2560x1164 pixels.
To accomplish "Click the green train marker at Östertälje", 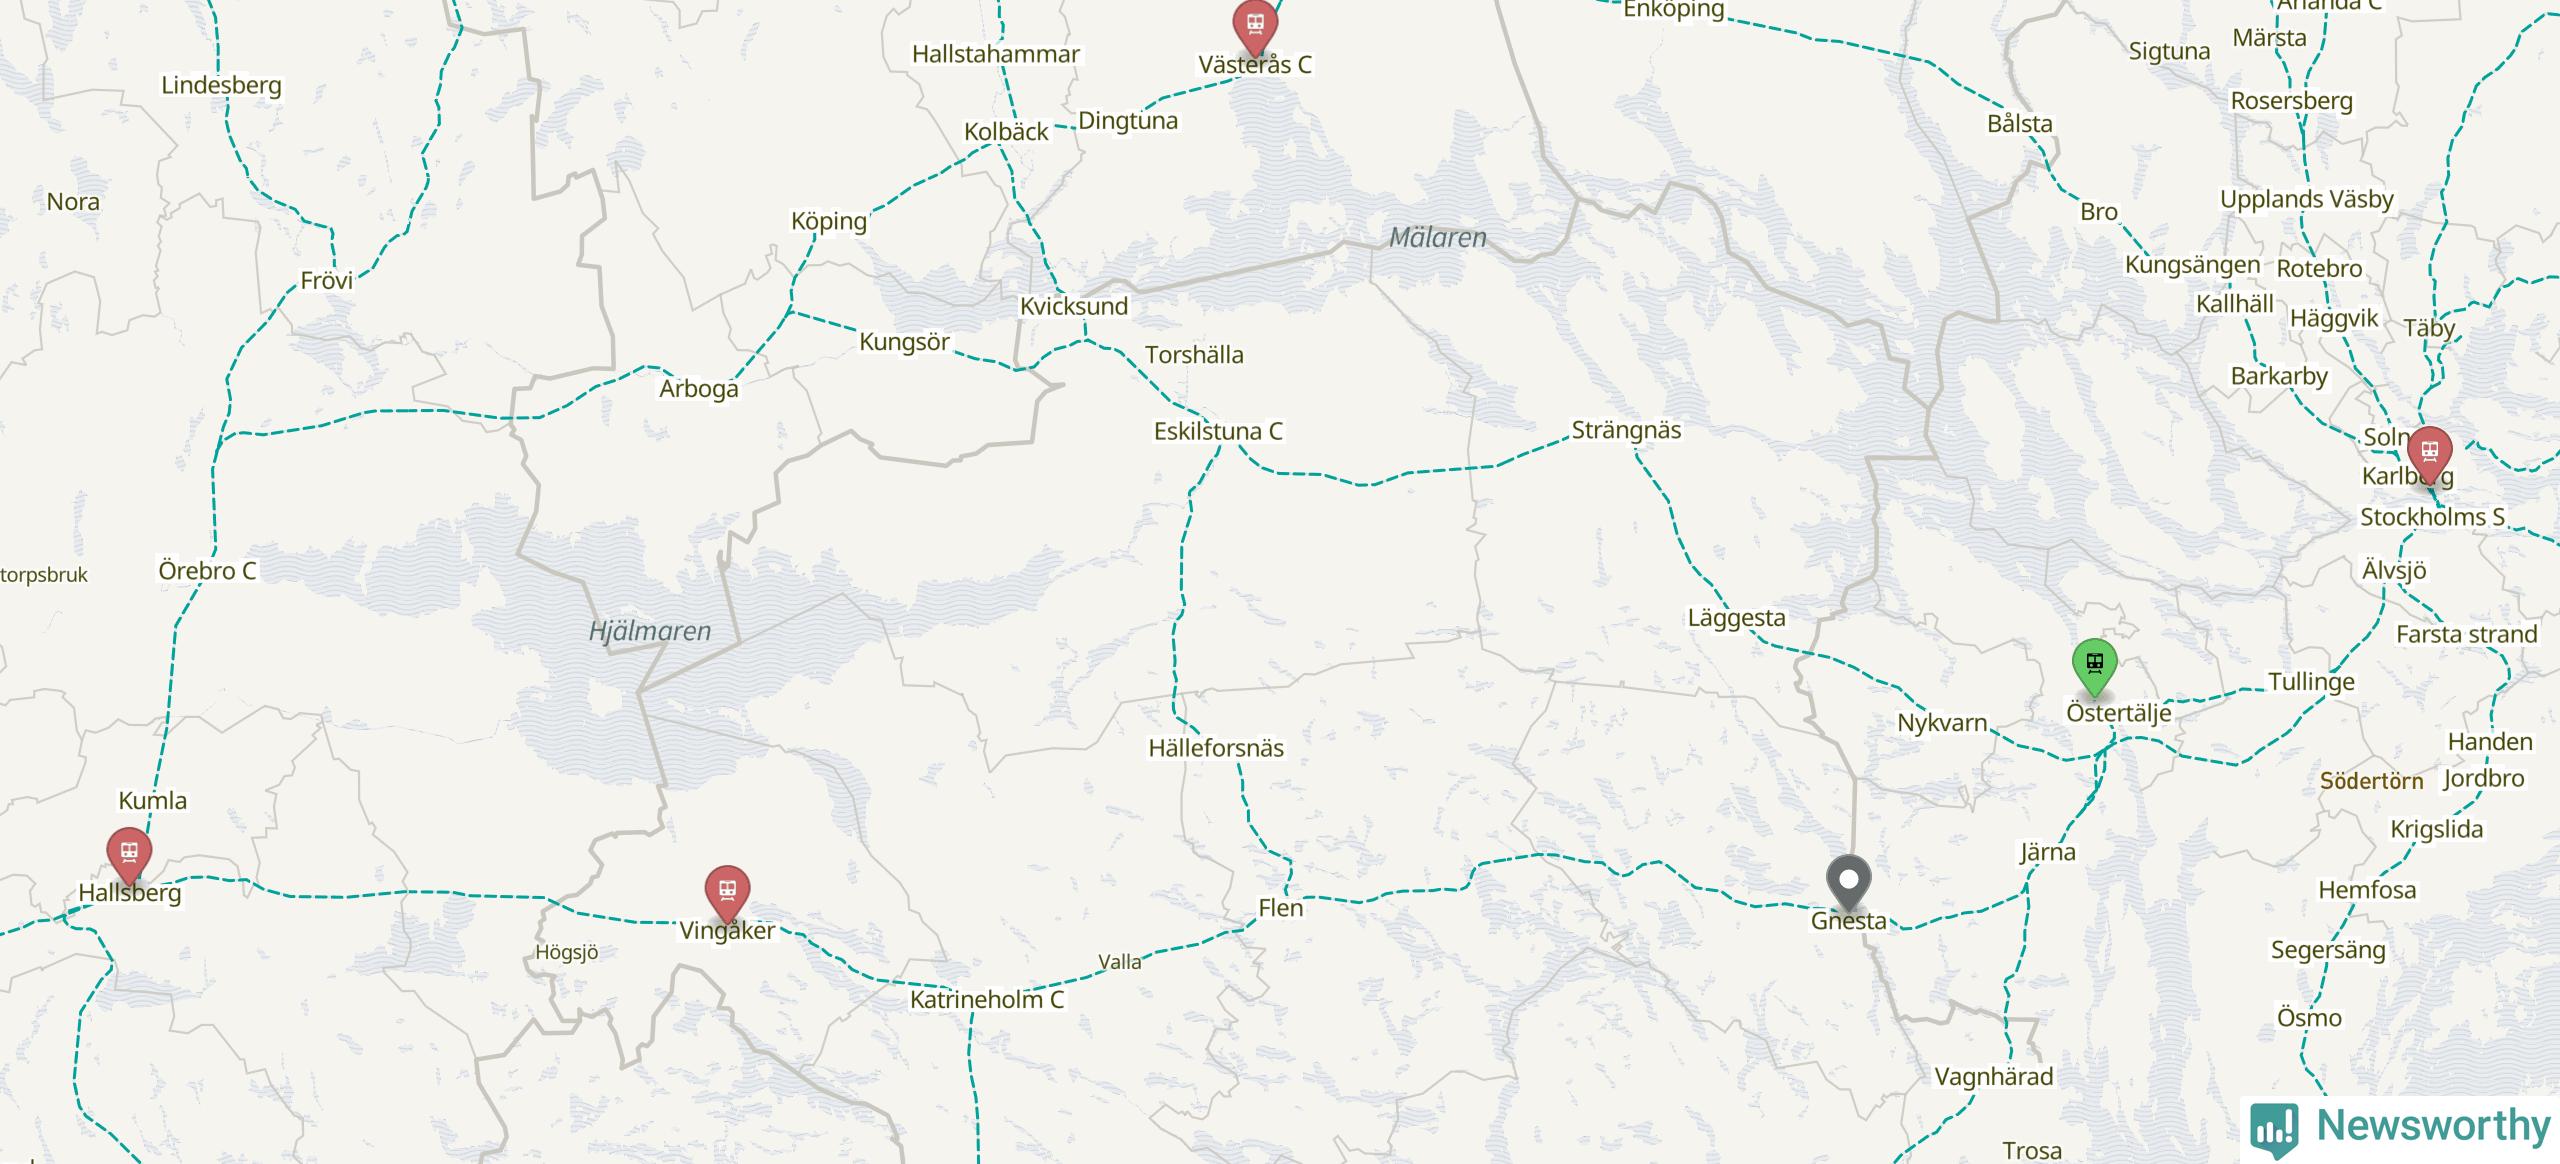I will (2094, 664).
